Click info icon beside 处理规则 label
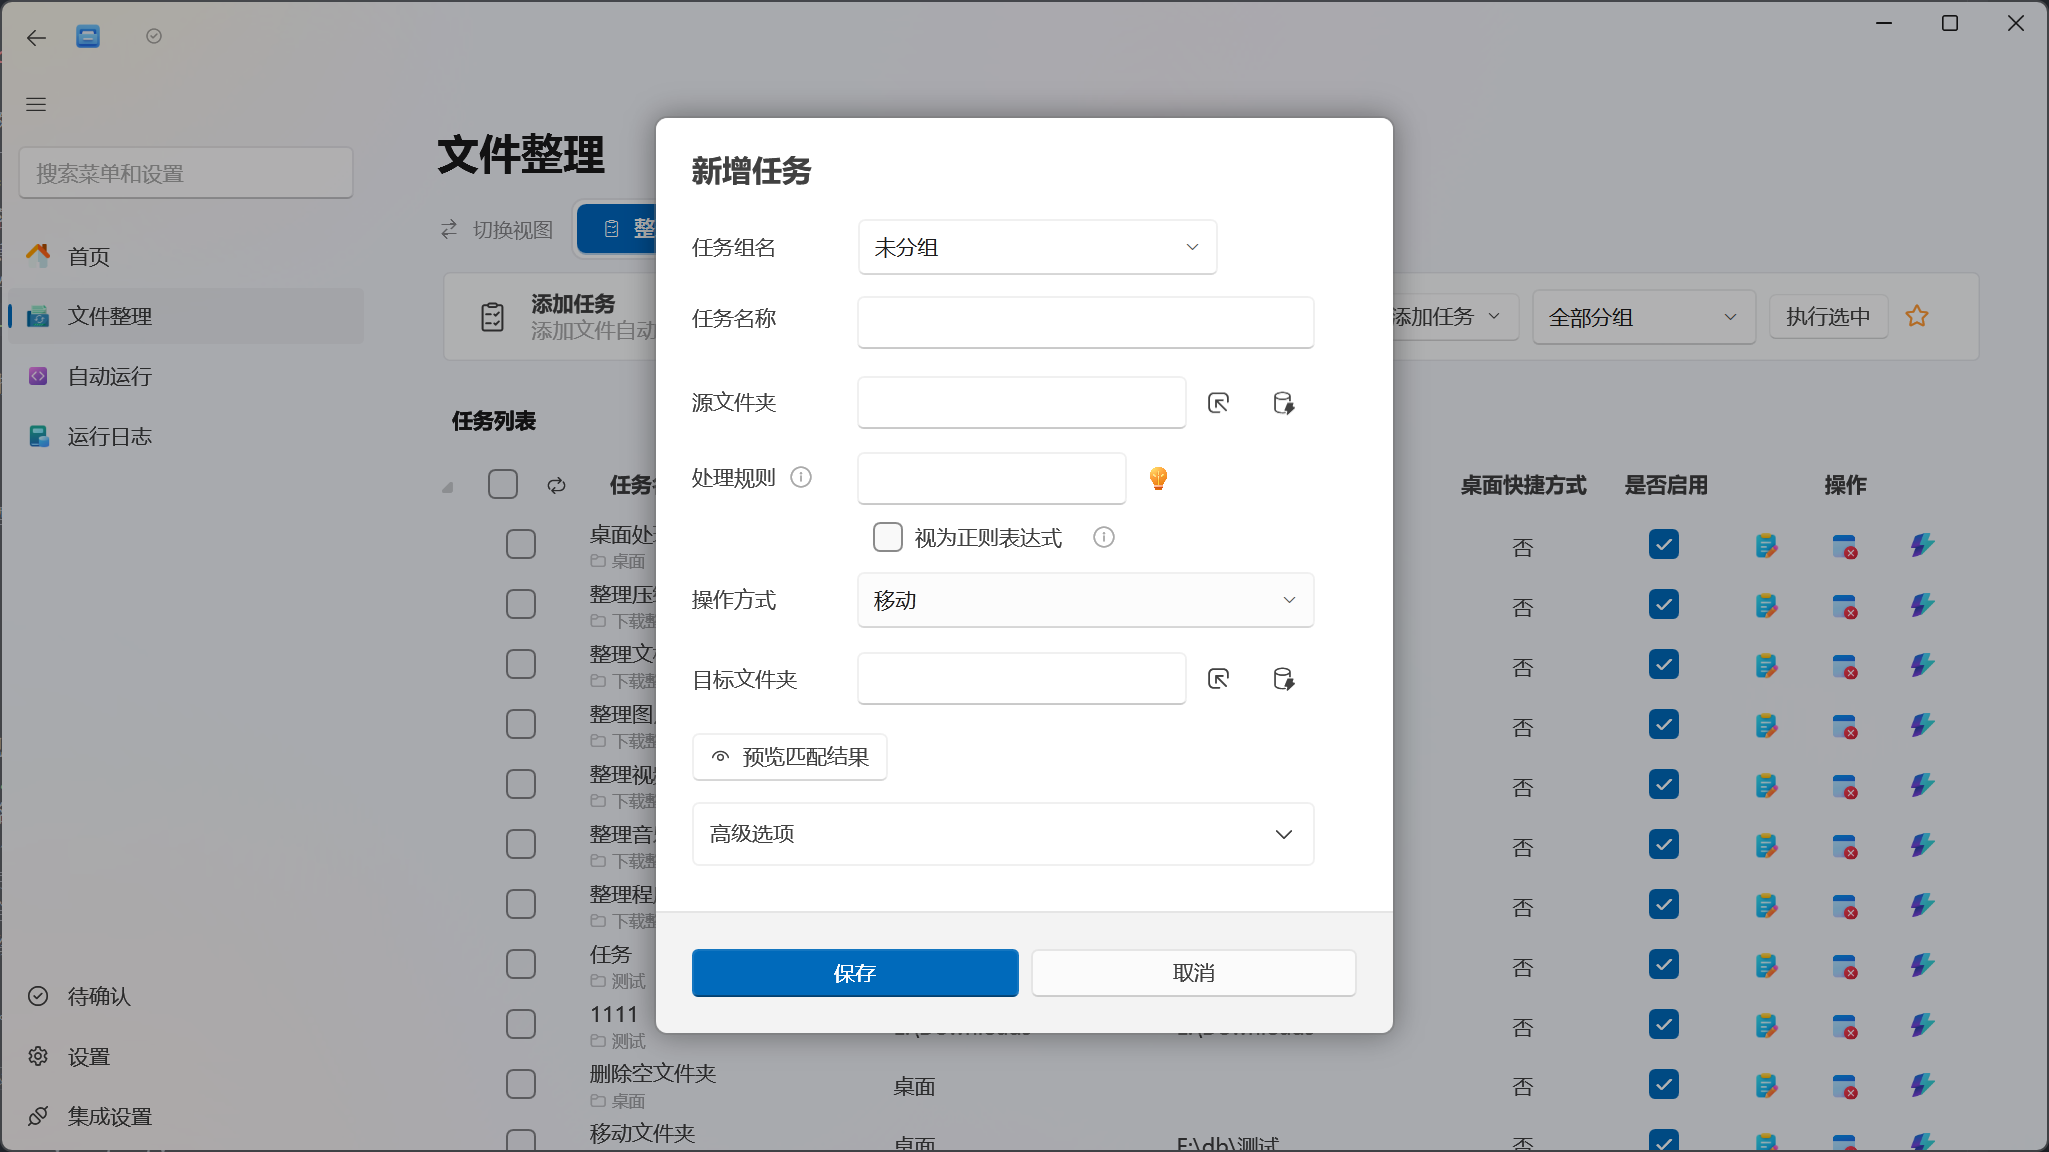Image resolution: width=2049 pixels, height=1152 pixels. [x=801, y=477]
